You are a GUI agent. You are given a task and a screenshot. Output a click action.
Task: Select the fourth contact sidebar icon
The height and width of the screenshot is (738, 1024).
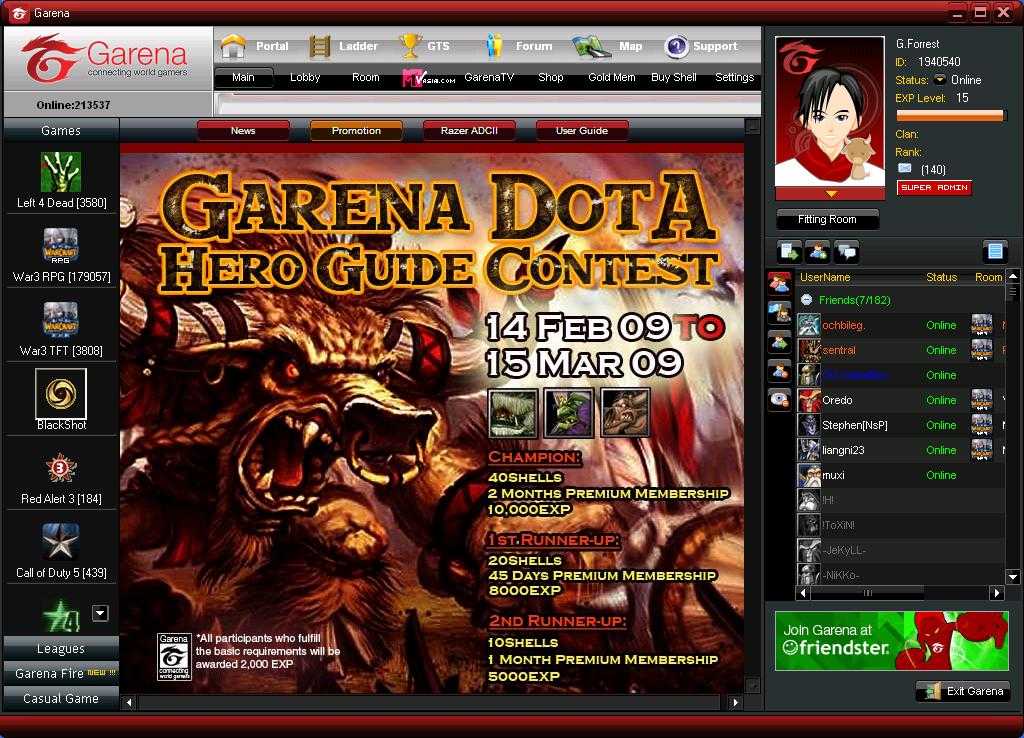[x=779, y=370]
